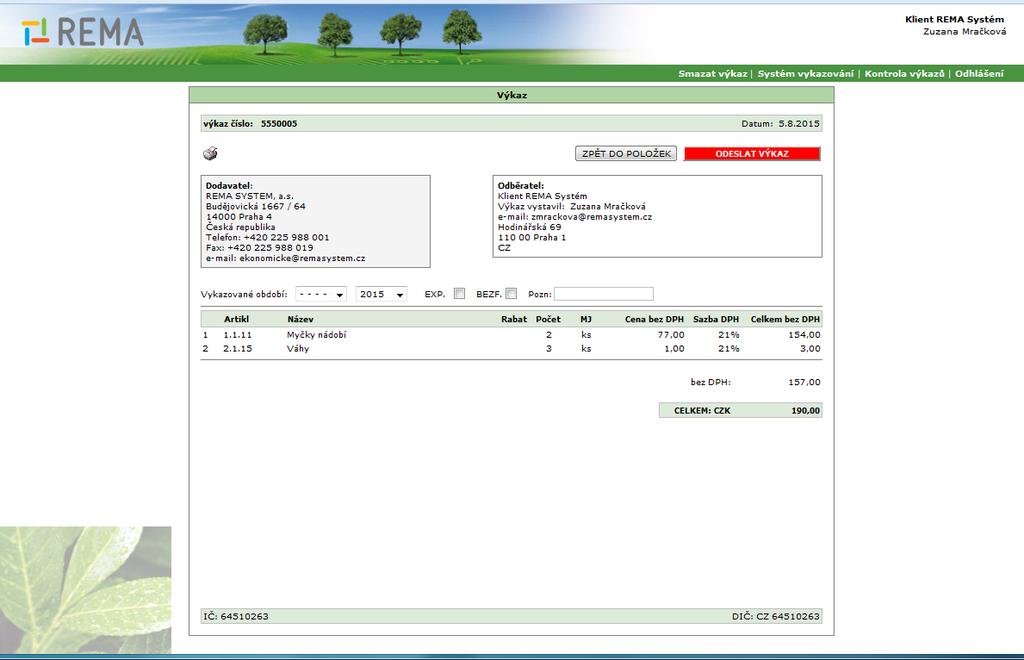Screen dimensions: 1024x660
Task: Enable the EXP. checkbox
Action: tap(459, 294)
